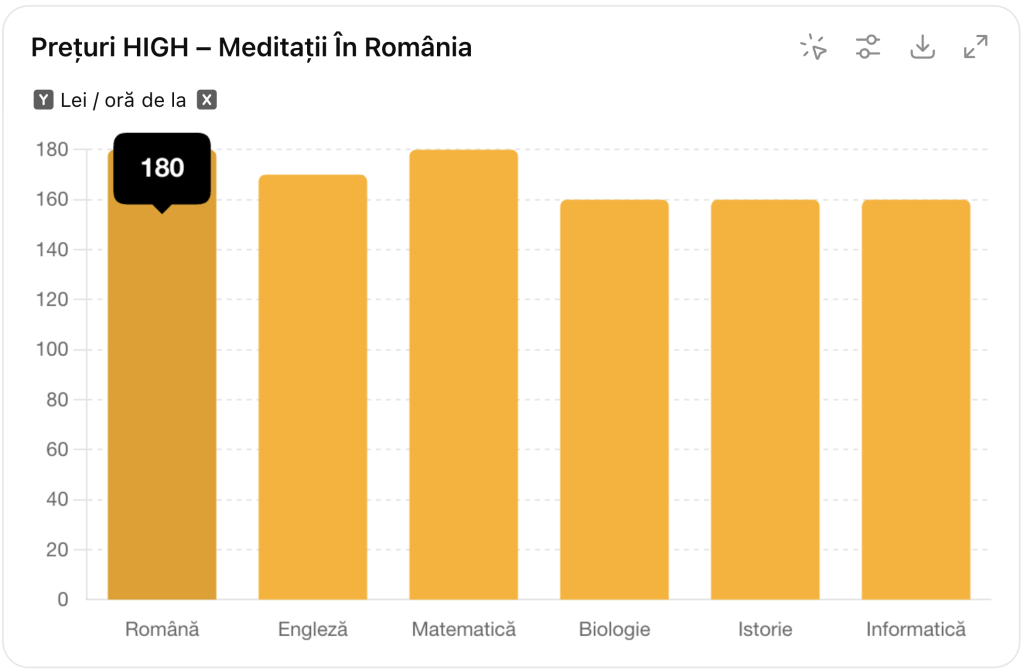Select the Română bar in the chart
This screenshot has width=1024, height=671.
tap(162, 400)
